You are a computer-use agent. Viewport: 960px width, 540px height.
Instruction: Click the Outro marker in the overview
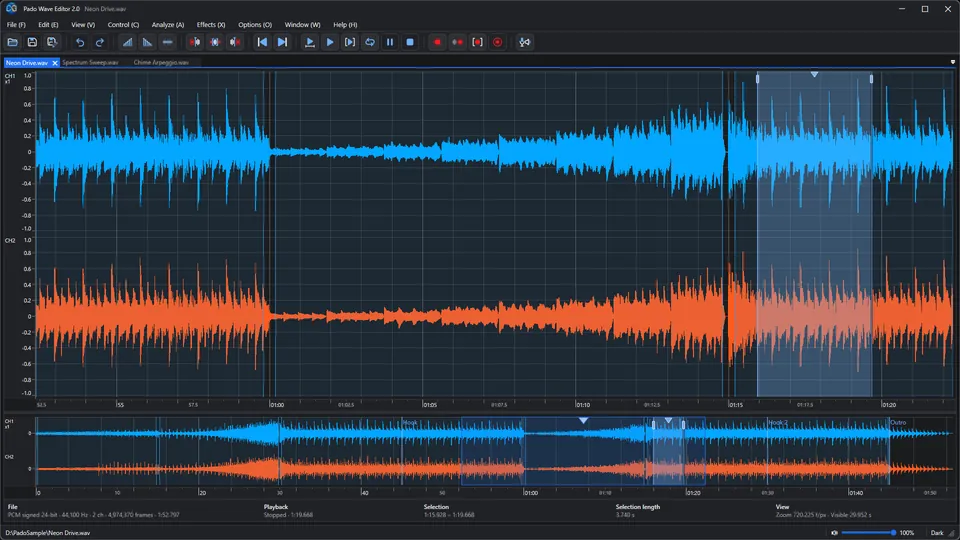click(898, 422)
